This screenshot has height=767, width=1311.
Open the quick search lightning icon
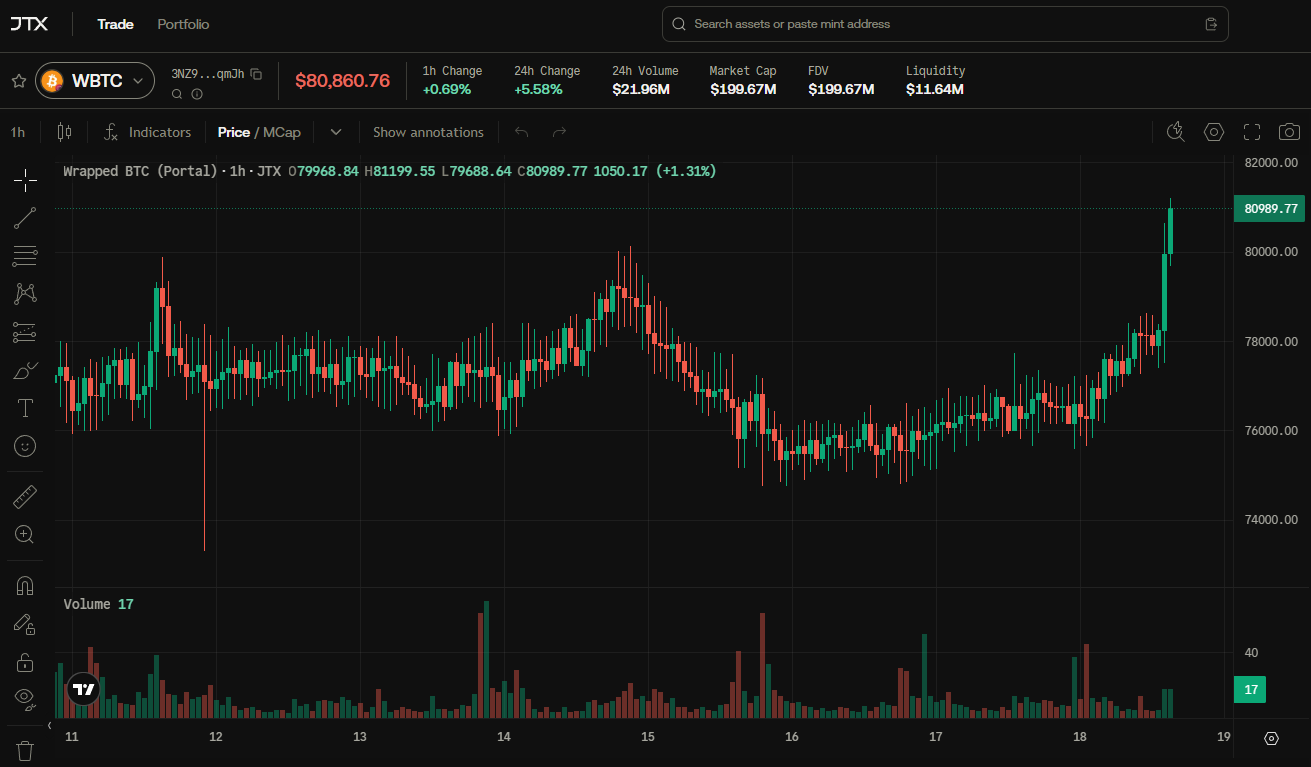1176,132
